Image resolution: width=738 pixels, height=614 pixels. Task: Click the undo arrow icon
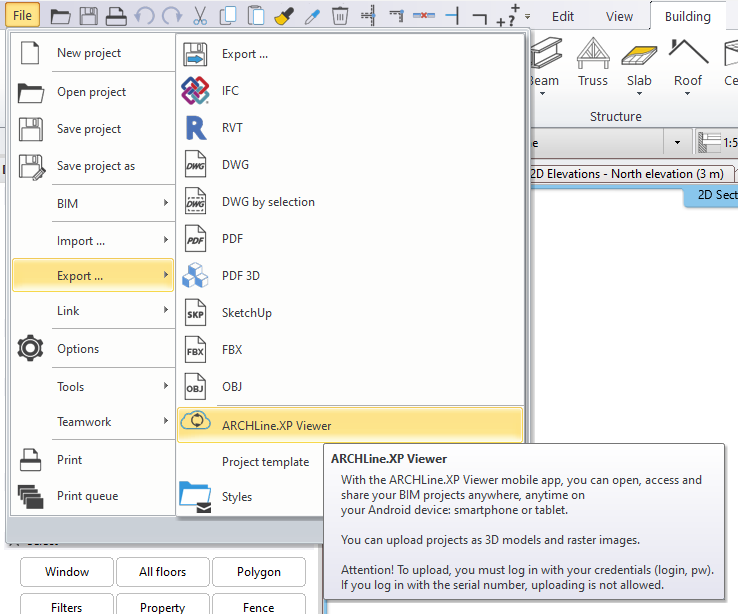click(x=144, y=16)
